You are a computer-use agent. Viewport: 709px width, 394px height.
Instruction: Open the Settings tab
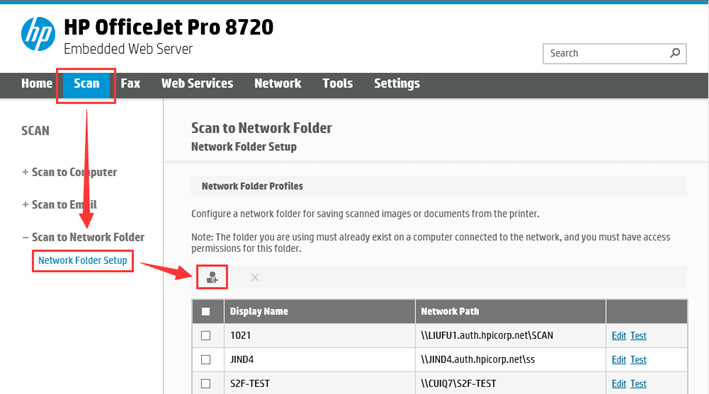point(397,84)
